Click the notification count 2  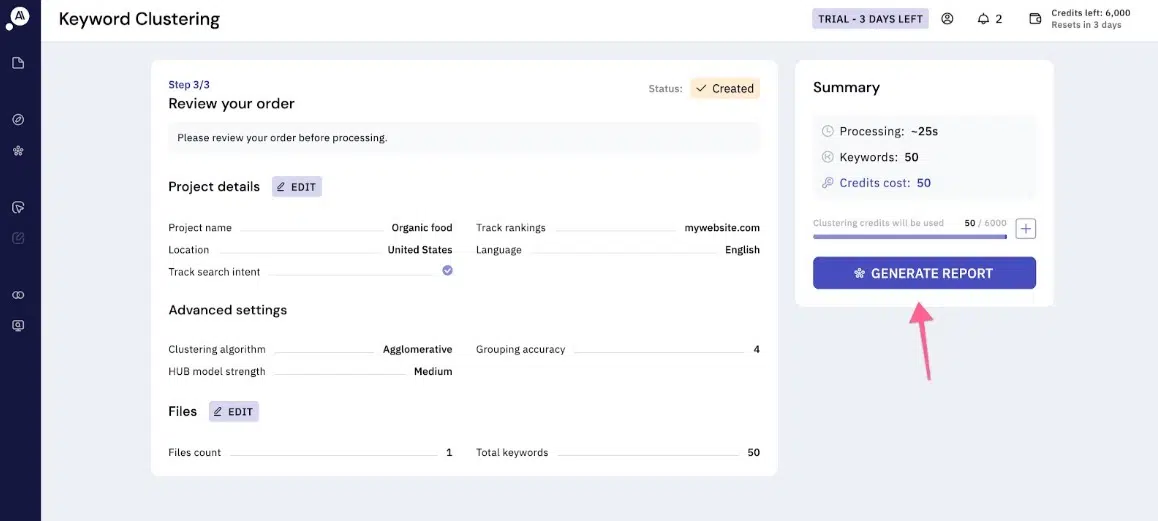998,19
